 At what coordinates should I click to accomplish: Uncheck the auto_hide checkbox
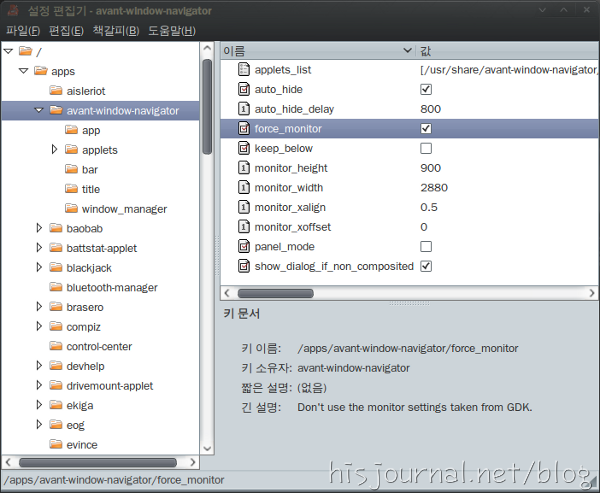pyautogui.click(x=426, y=89)
